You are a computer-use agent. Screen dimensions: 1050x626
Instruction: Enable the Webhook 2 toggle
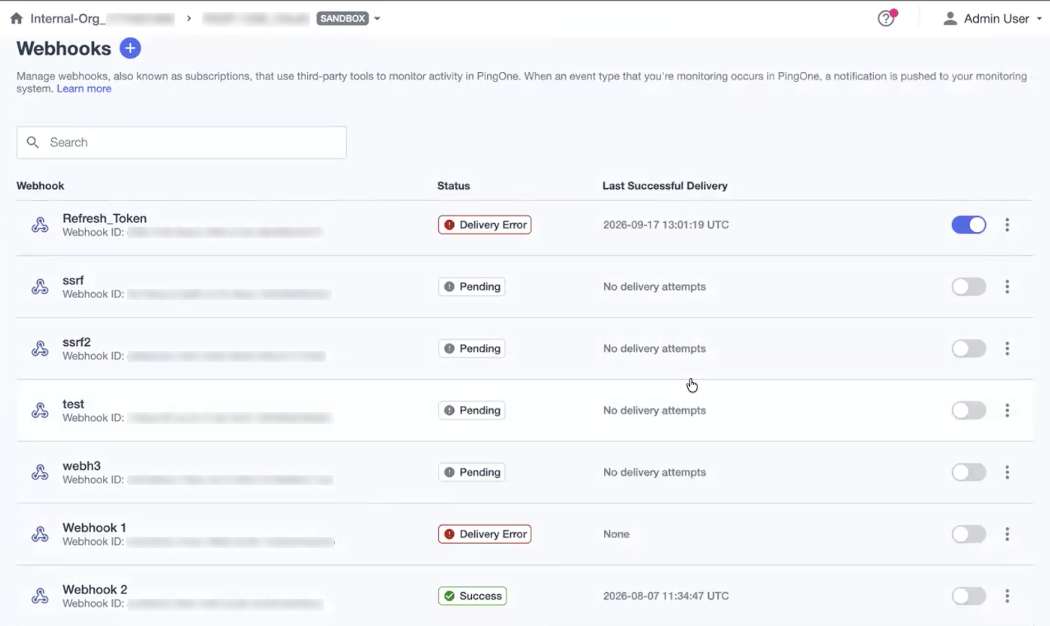point(968,596)
